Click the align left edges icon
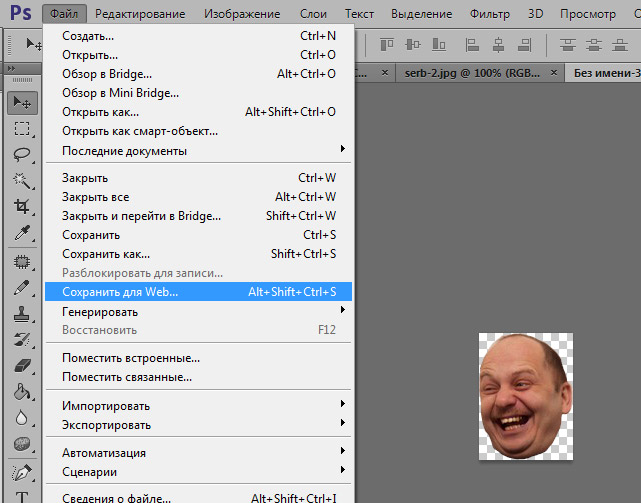The image size is (641, 503). 472,44
